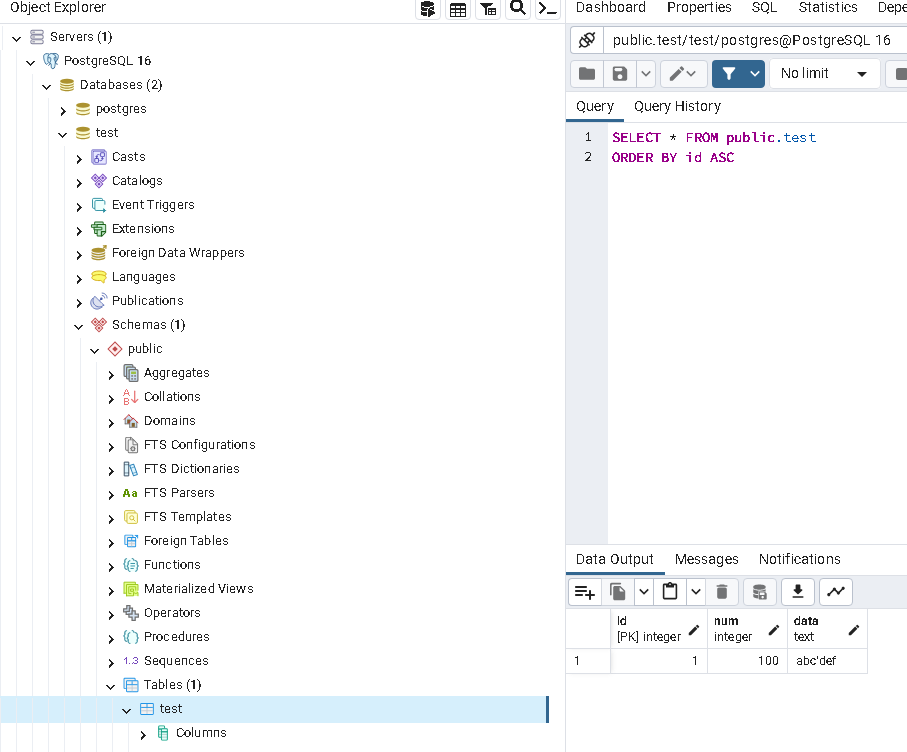
Task: Click the Delete rows trash icon
Action: (x=721, y=592)
